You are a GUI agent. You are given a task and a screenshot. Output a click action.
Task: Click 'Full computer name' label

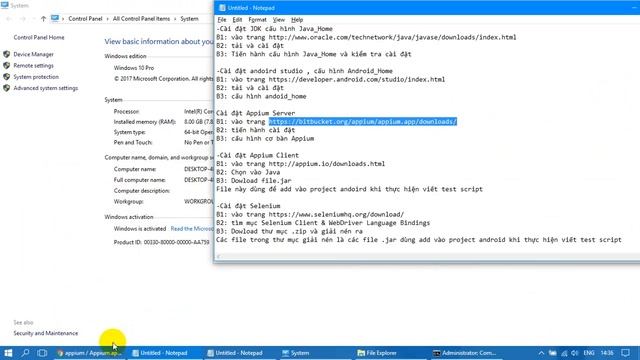140,180
